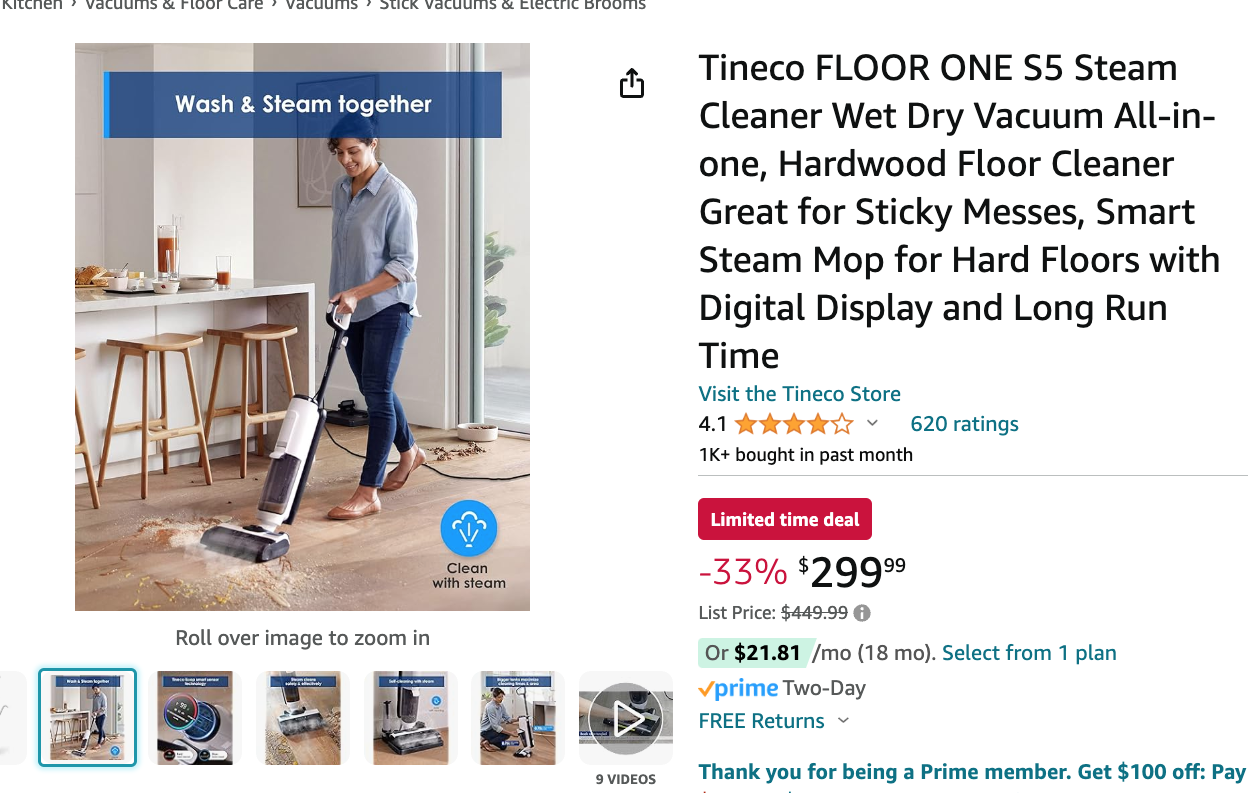1249x793 pixels.
Task: Click the prime checkmark logo
Action: tap(738, 688)
